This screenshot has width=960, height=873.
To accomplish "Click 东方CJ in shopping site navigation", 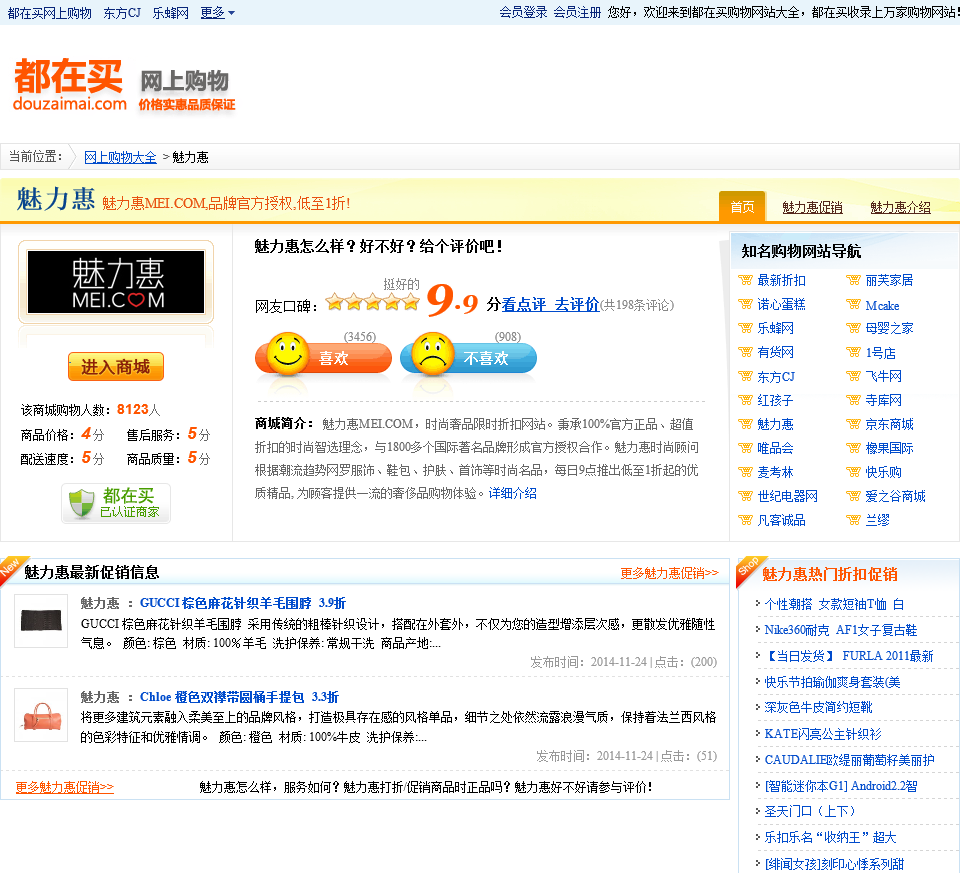I will pos(776,377).
